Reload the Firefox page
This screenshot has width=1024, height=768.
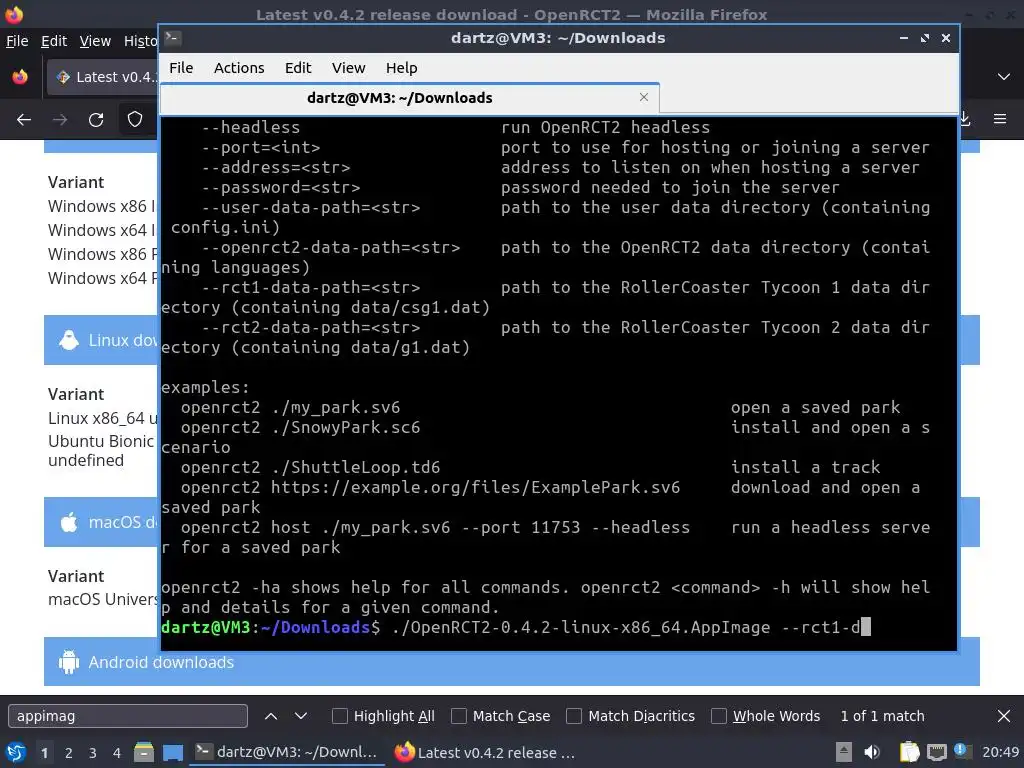click(96, 120)
